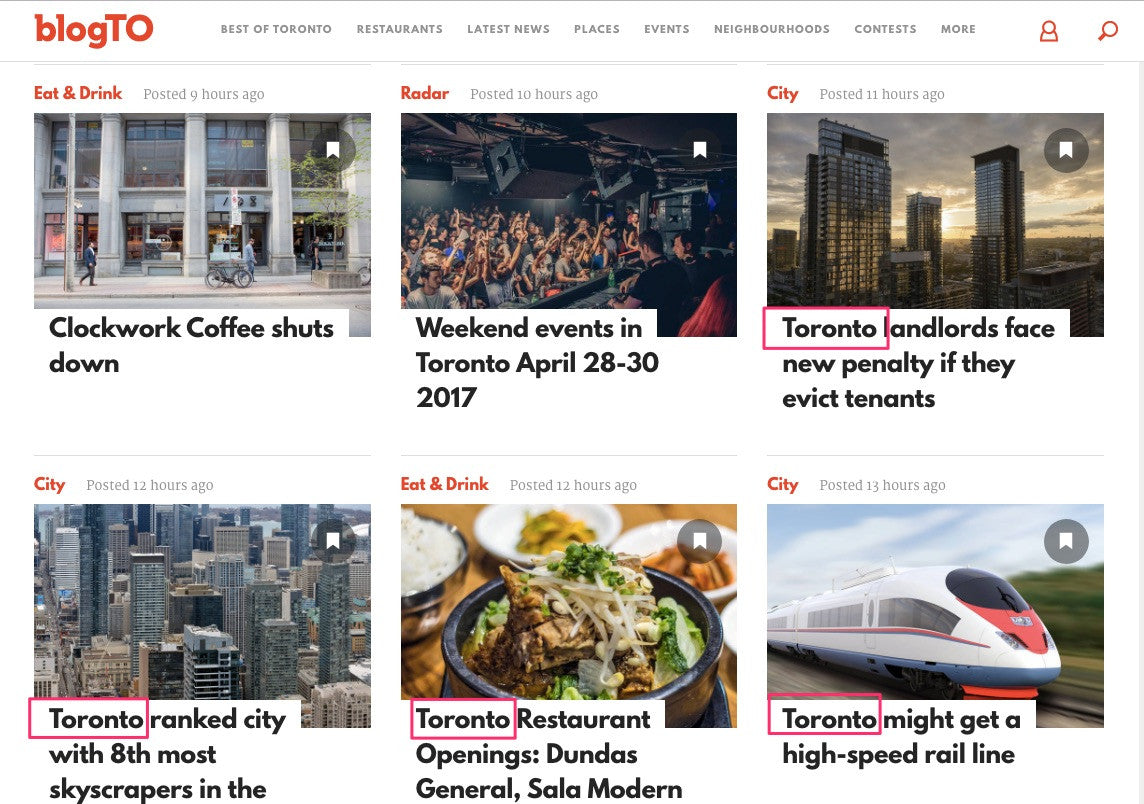The width and height of the screenshot is (1144, 804).
Task: Open the Neighbourhoods menu
Action: (771, 29)
